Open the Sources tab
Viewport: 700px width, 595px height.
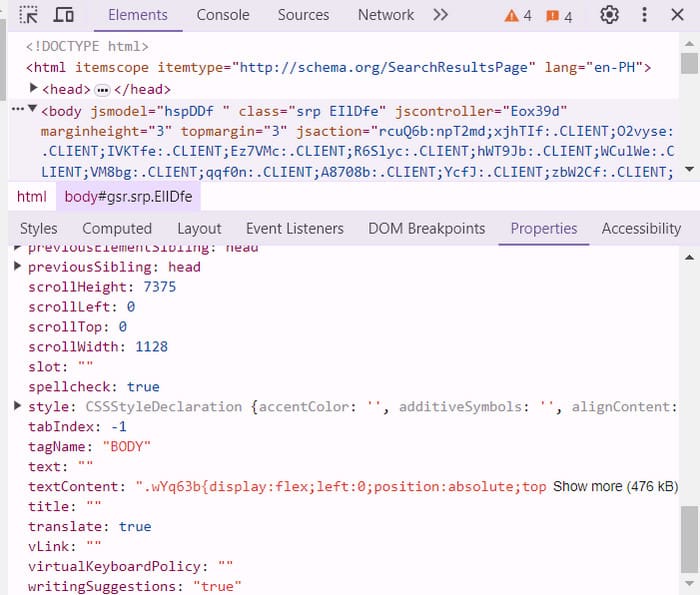coord(303,15)
